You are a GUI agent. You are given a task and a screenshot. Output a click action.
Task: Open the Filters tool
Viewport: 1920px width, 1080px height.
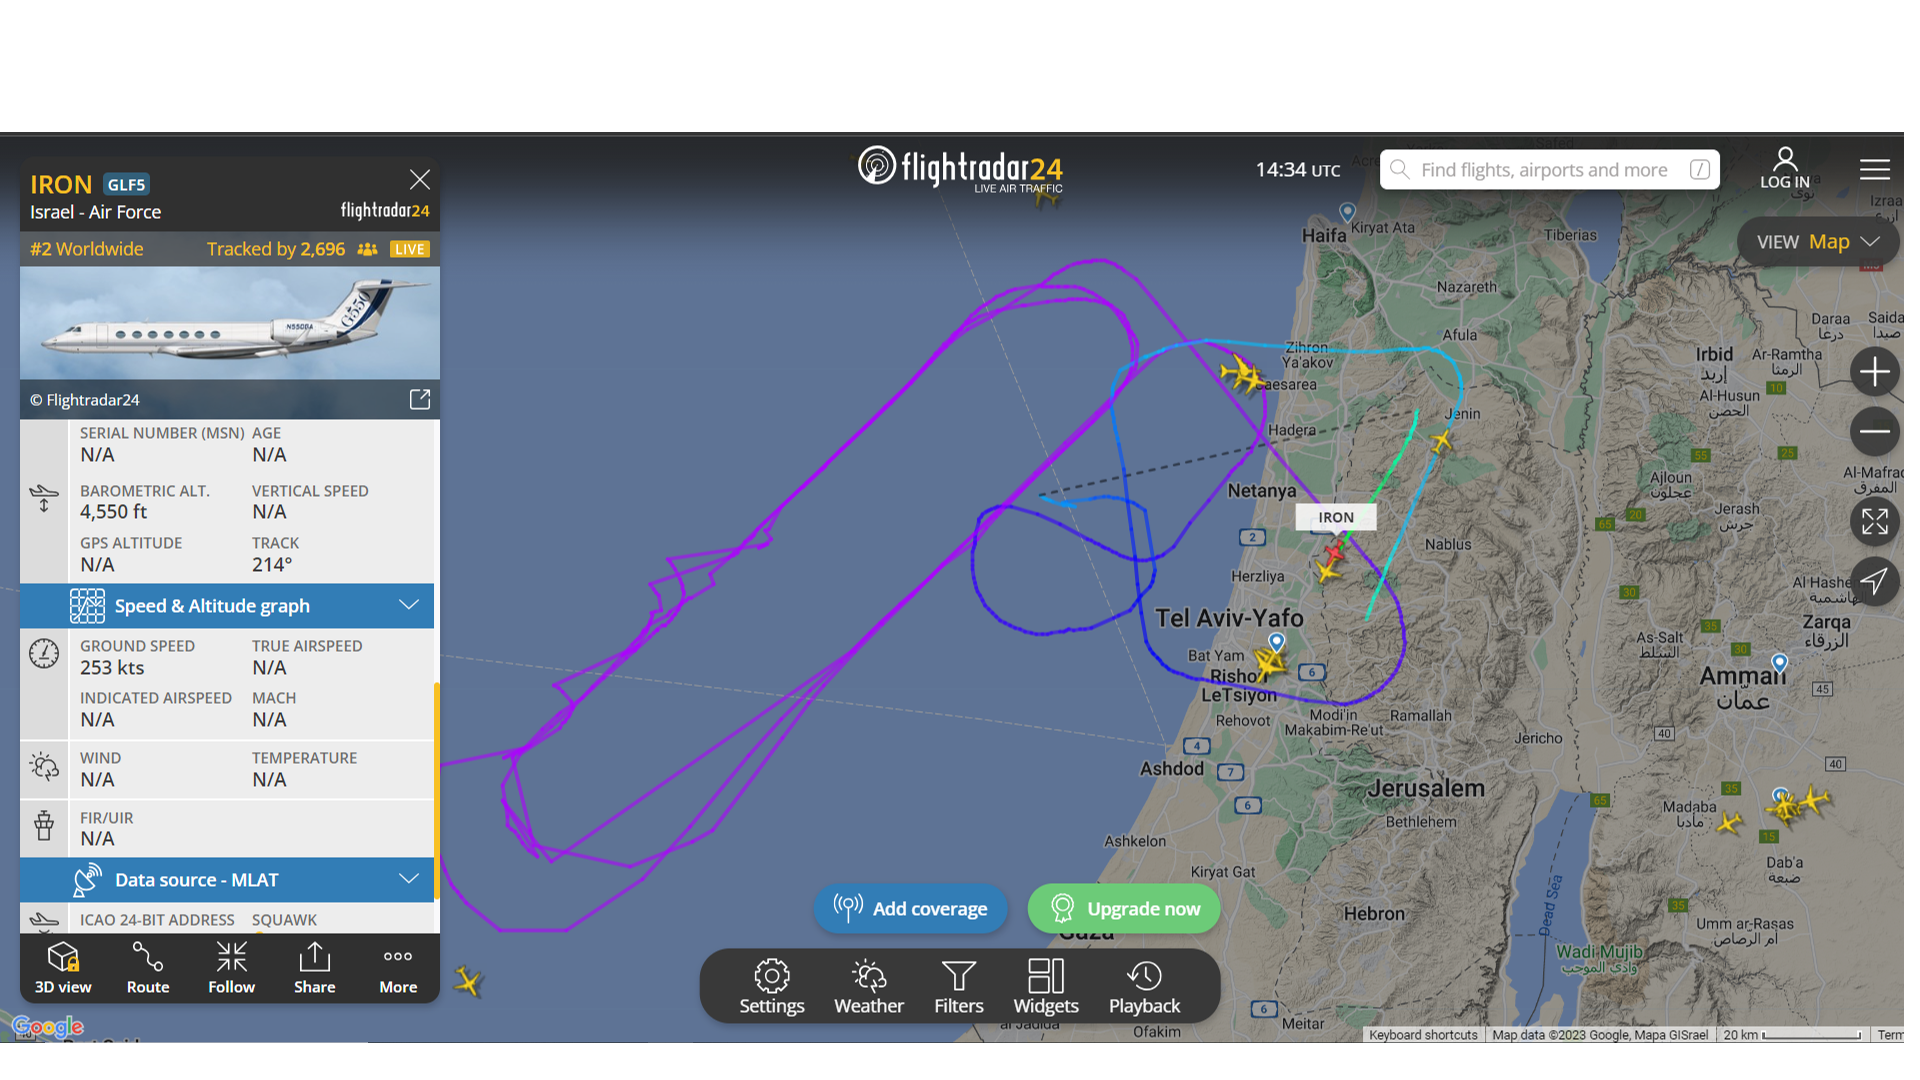point(959,987)
